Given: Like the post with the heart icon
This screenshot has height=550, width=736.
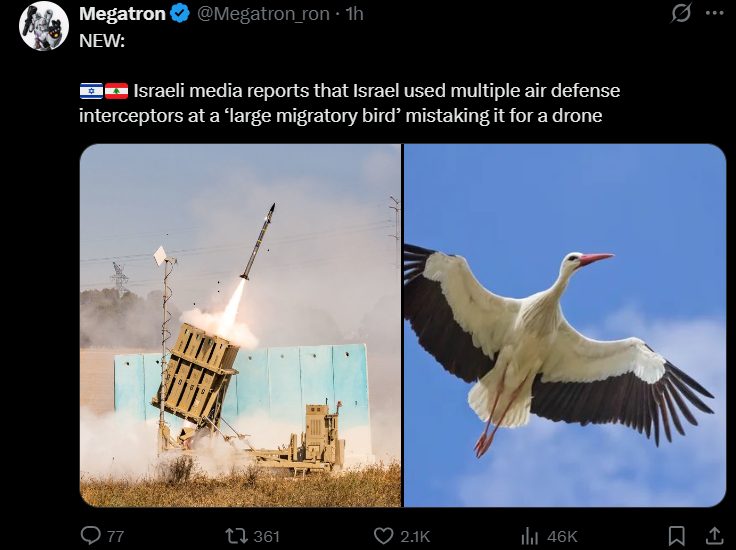Looking at the screenshot, I should click(x=383, y=535).
